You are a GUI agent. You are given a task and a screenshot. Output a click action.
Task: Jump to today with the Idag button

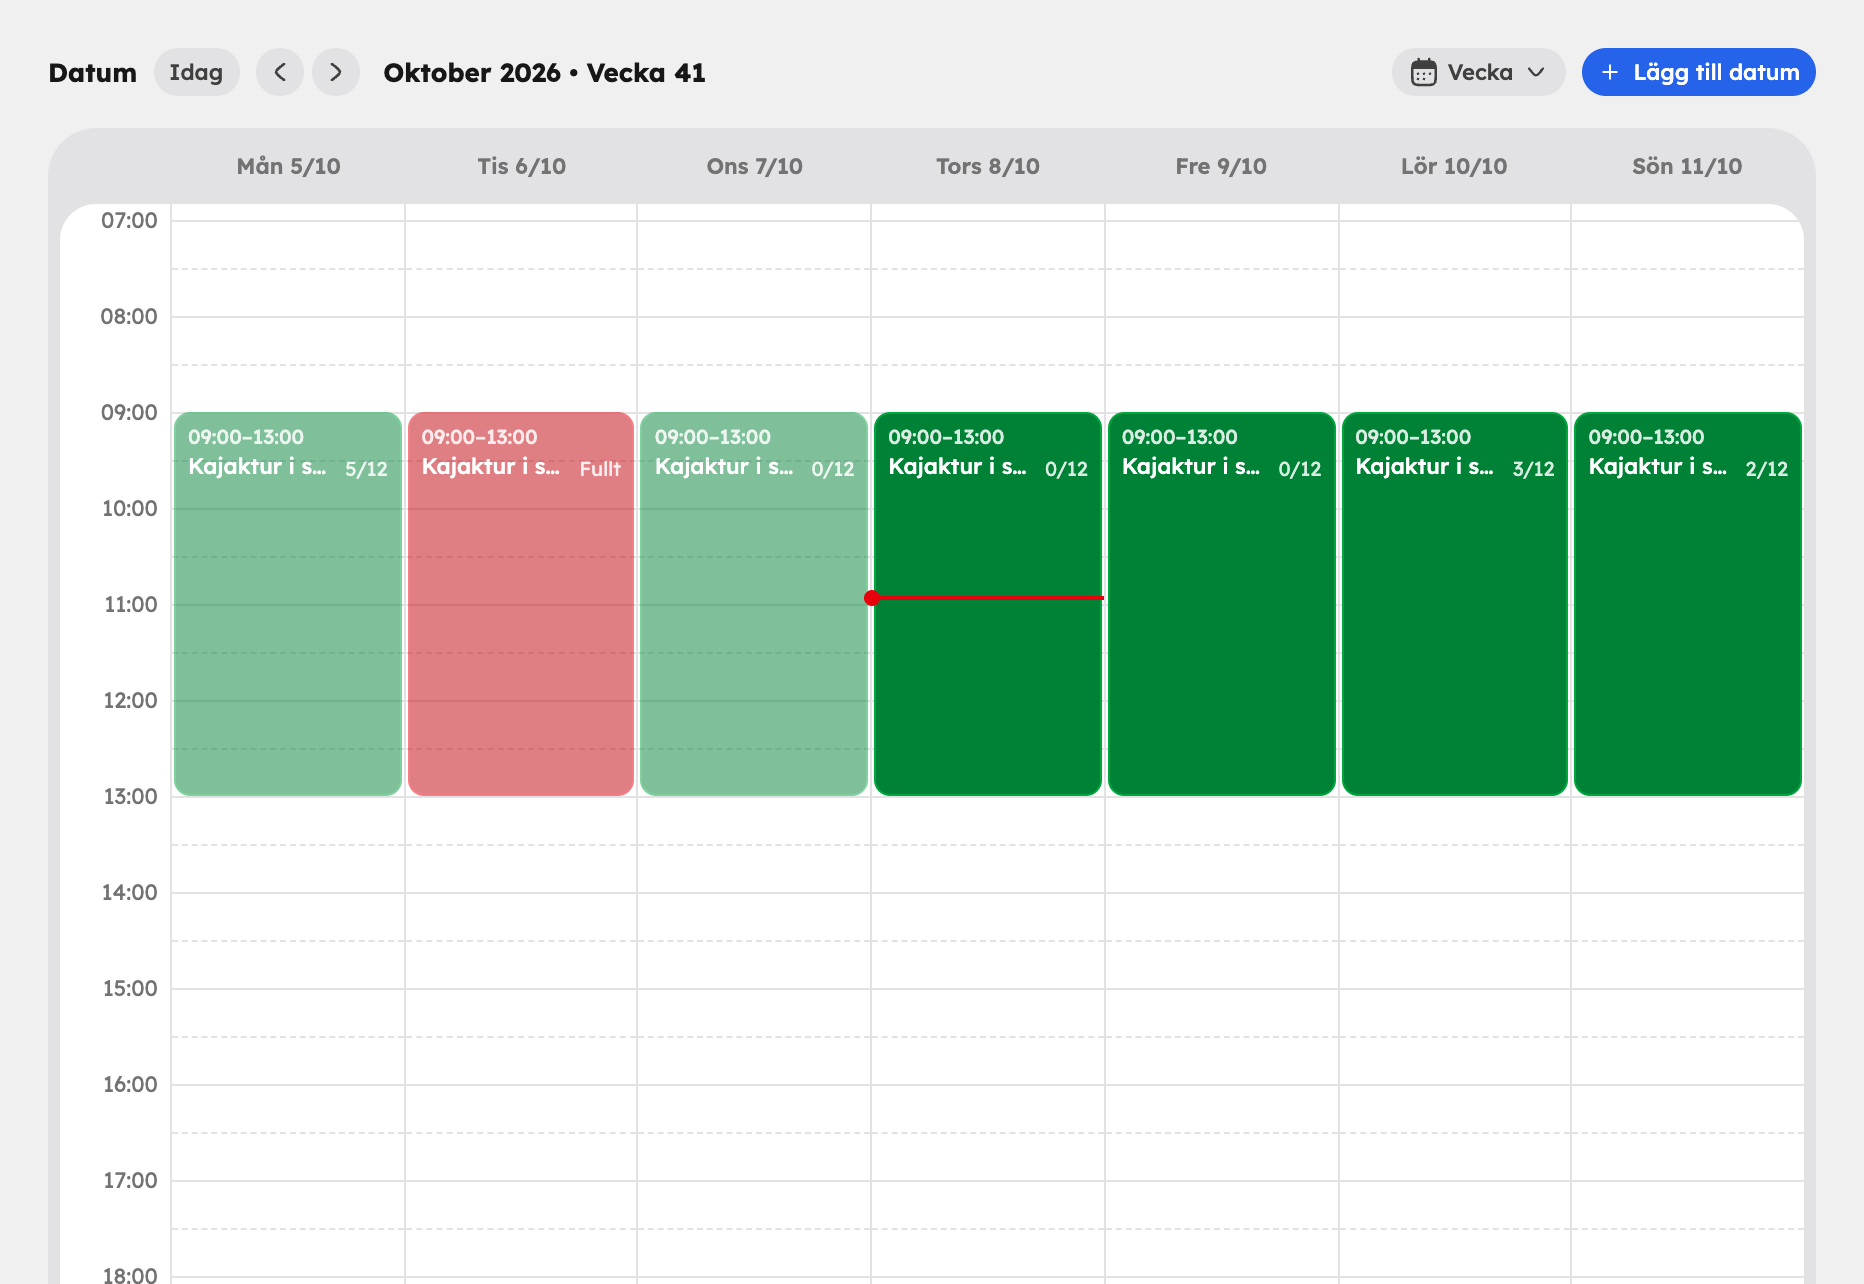pos(196,72)
